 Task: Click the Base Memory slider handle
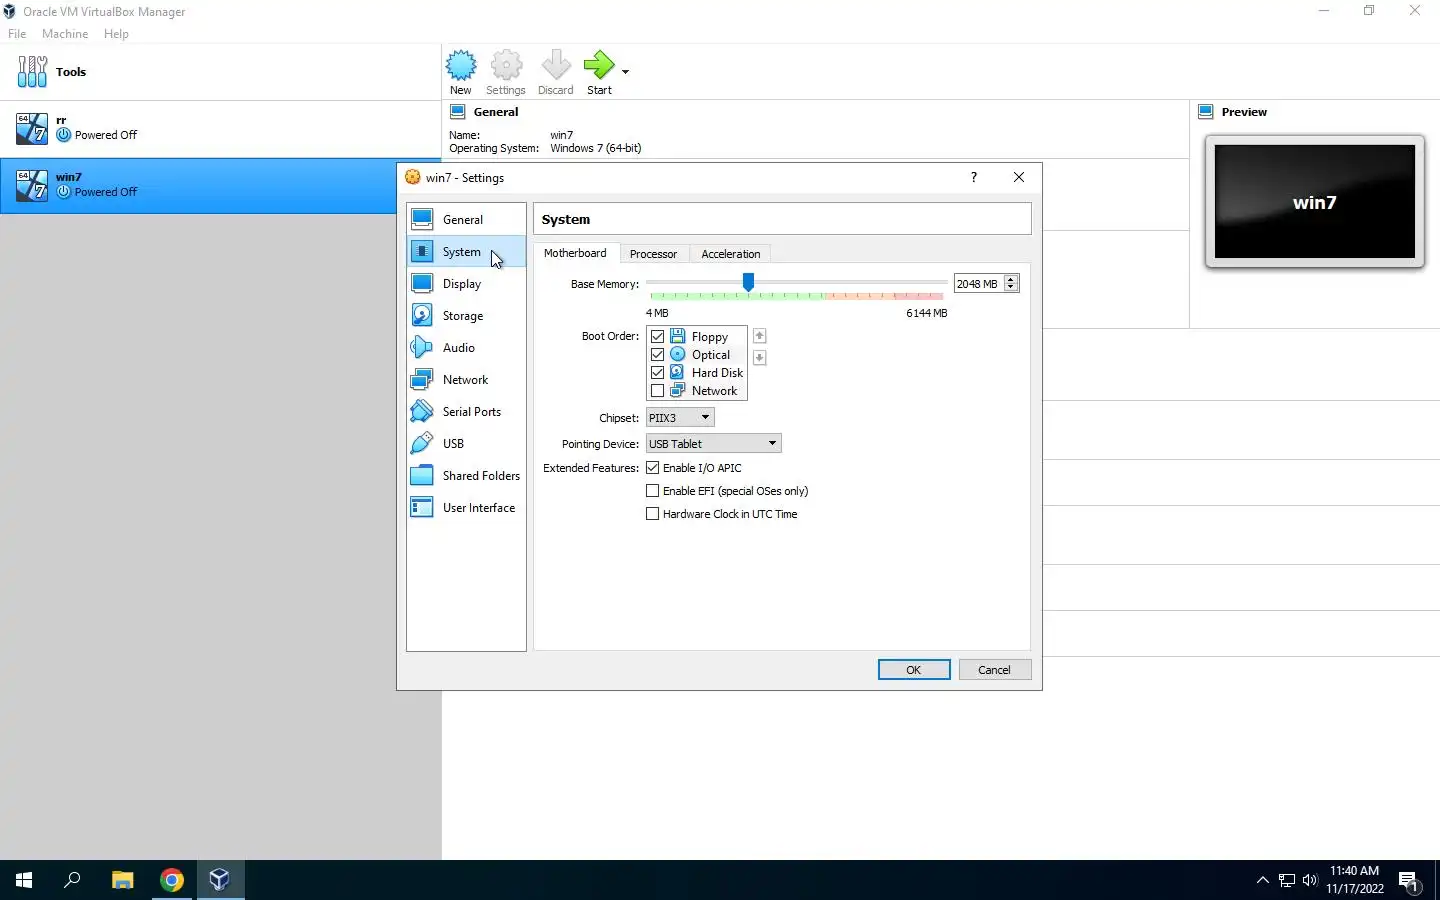[x=748, y=283]
